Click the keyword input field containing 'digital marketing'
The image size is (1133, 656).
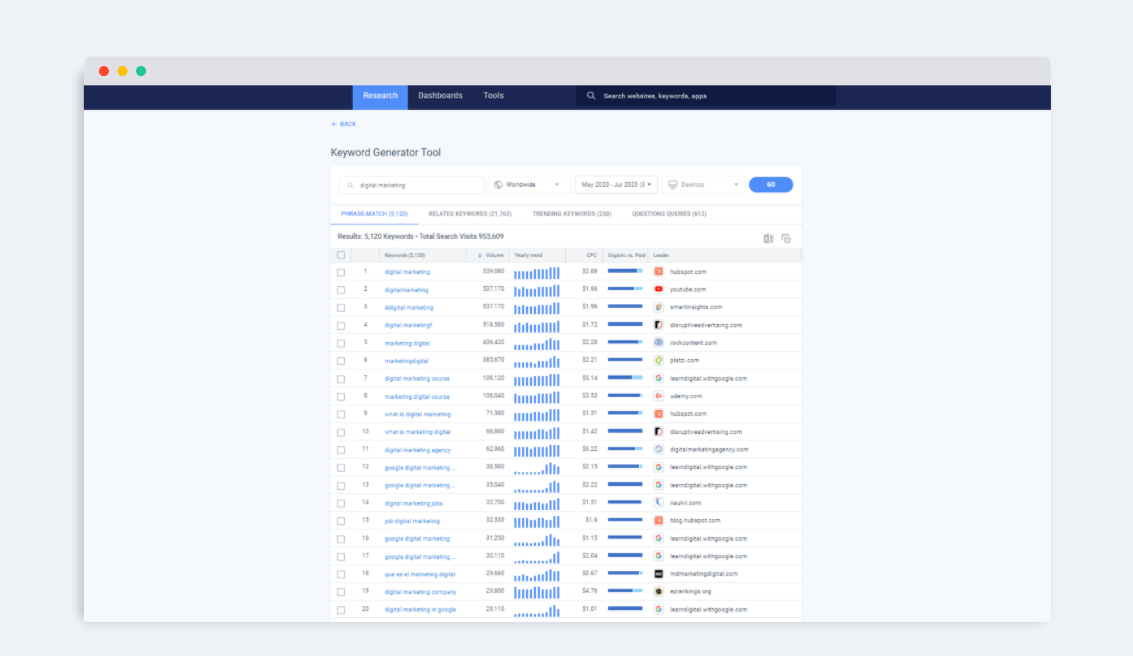(412, 185)
